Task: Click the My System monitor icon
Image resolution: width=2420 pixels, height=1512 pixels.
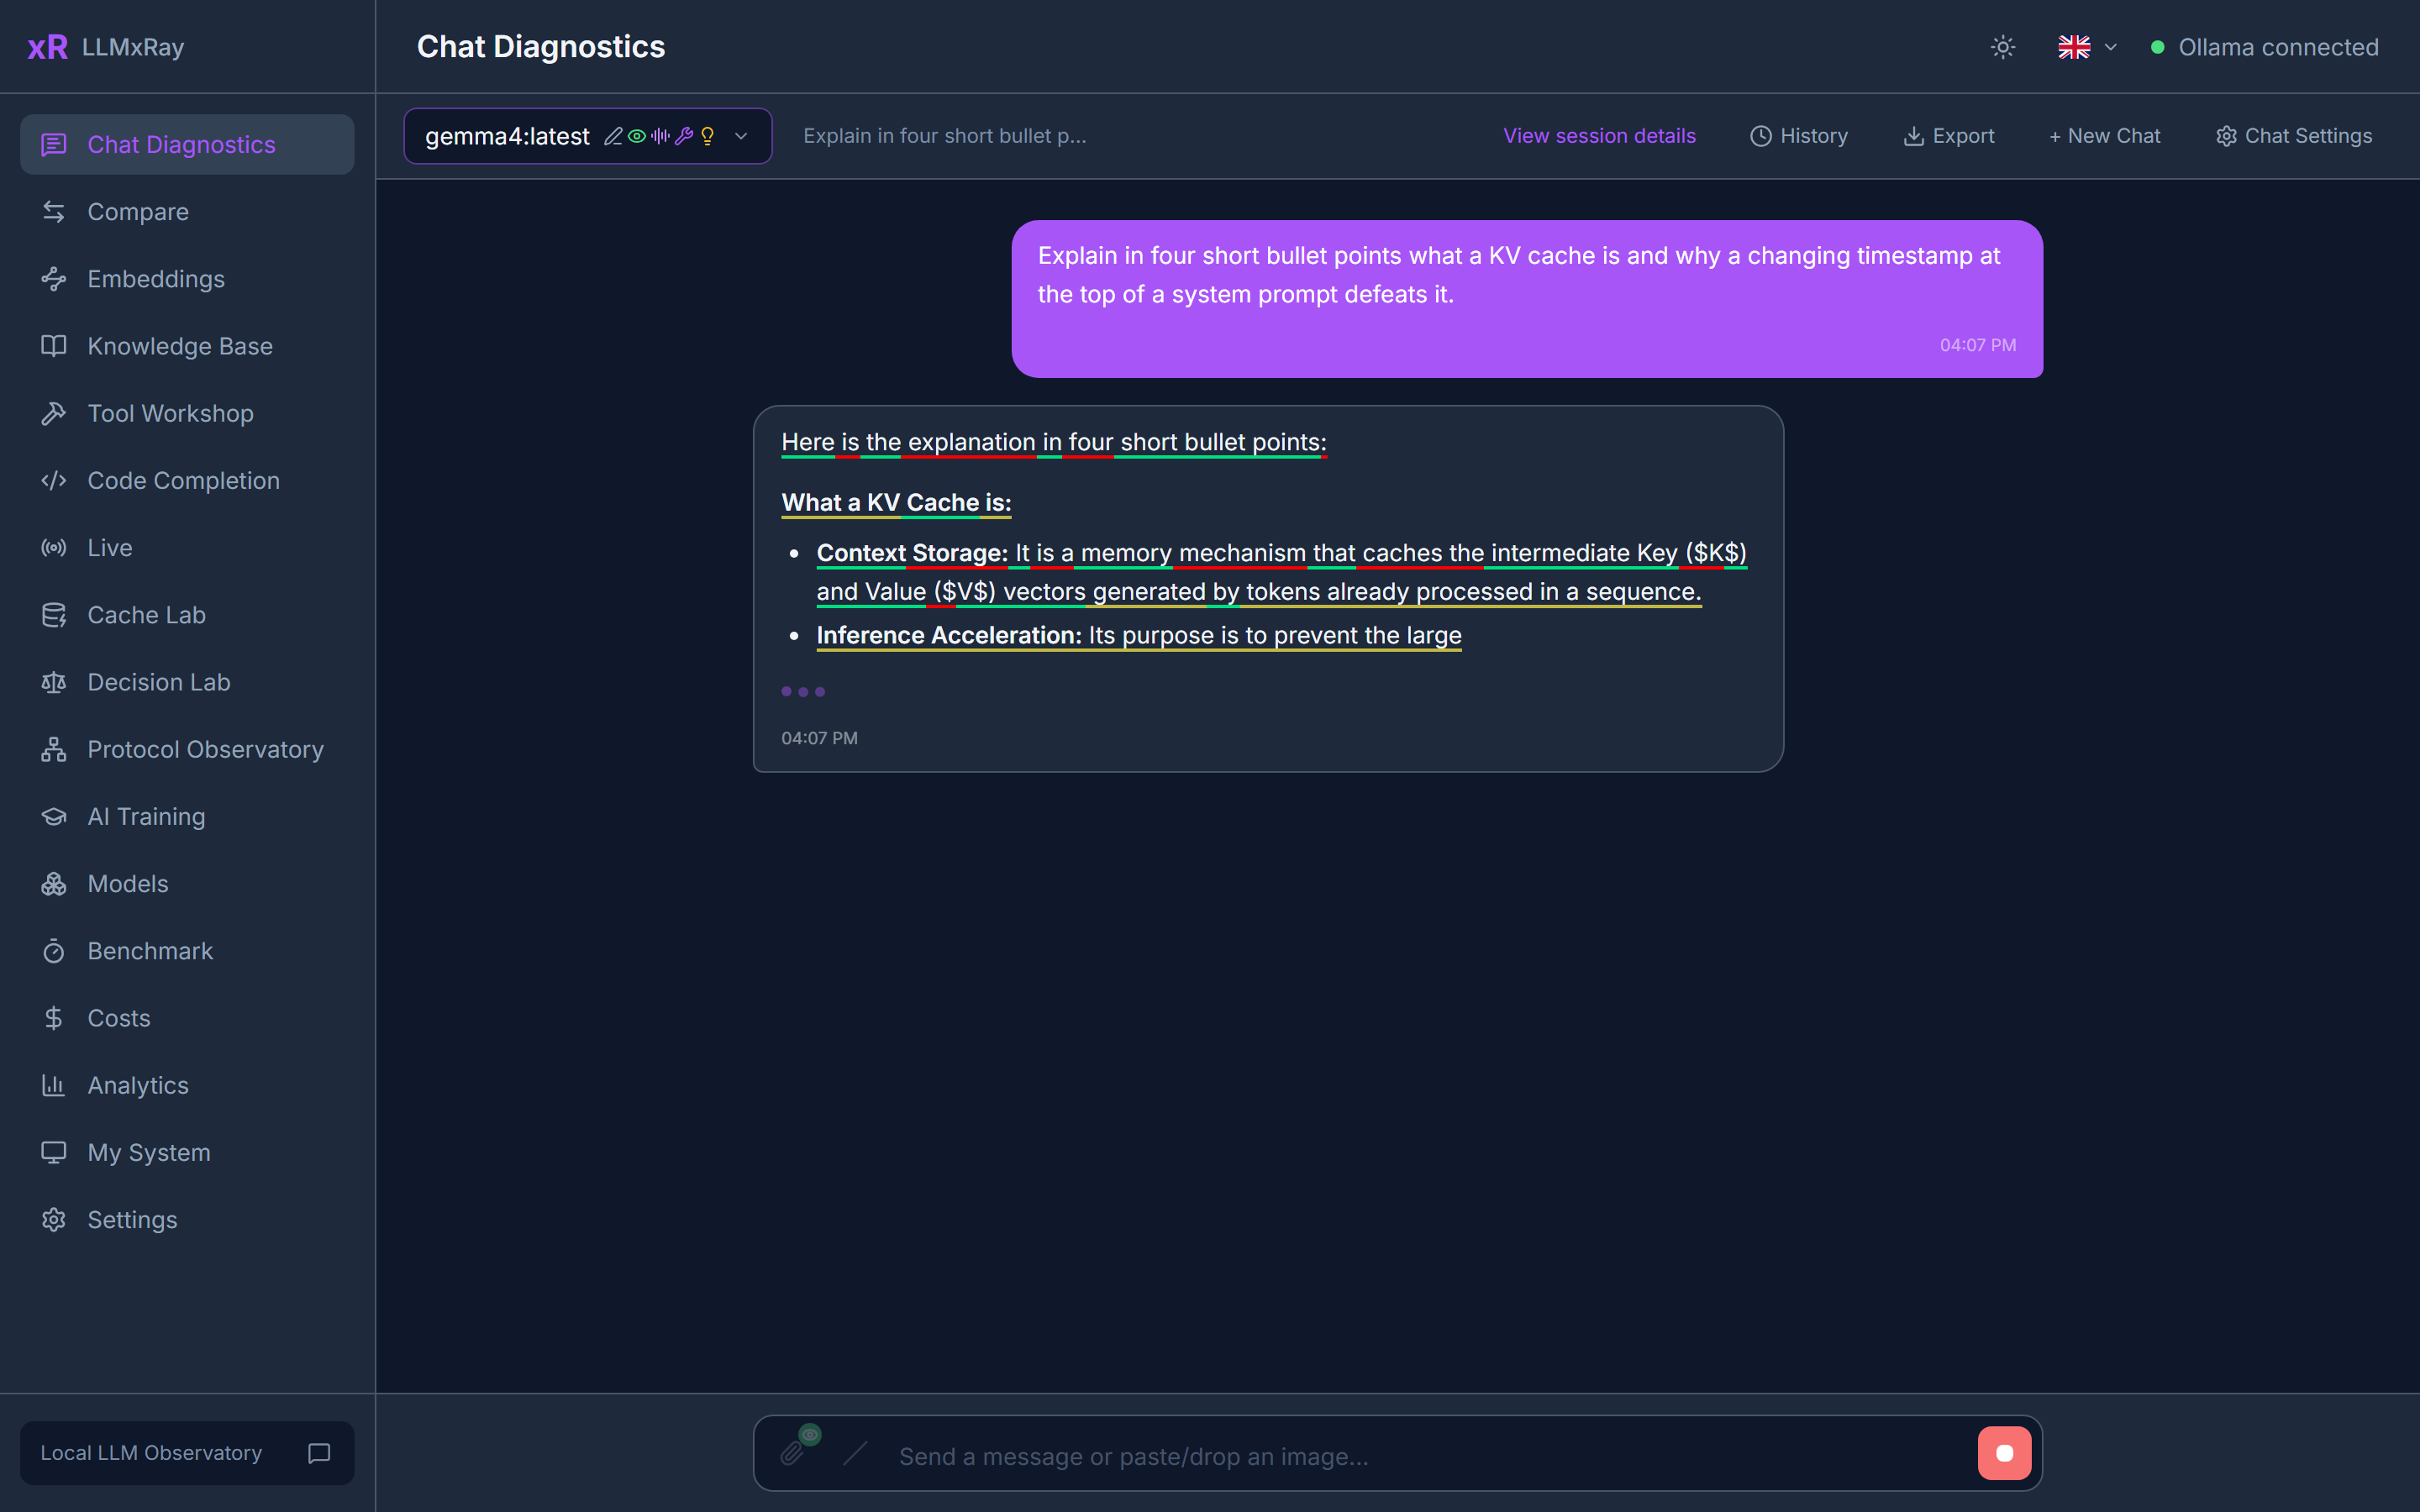Action: coord(54,1152)
